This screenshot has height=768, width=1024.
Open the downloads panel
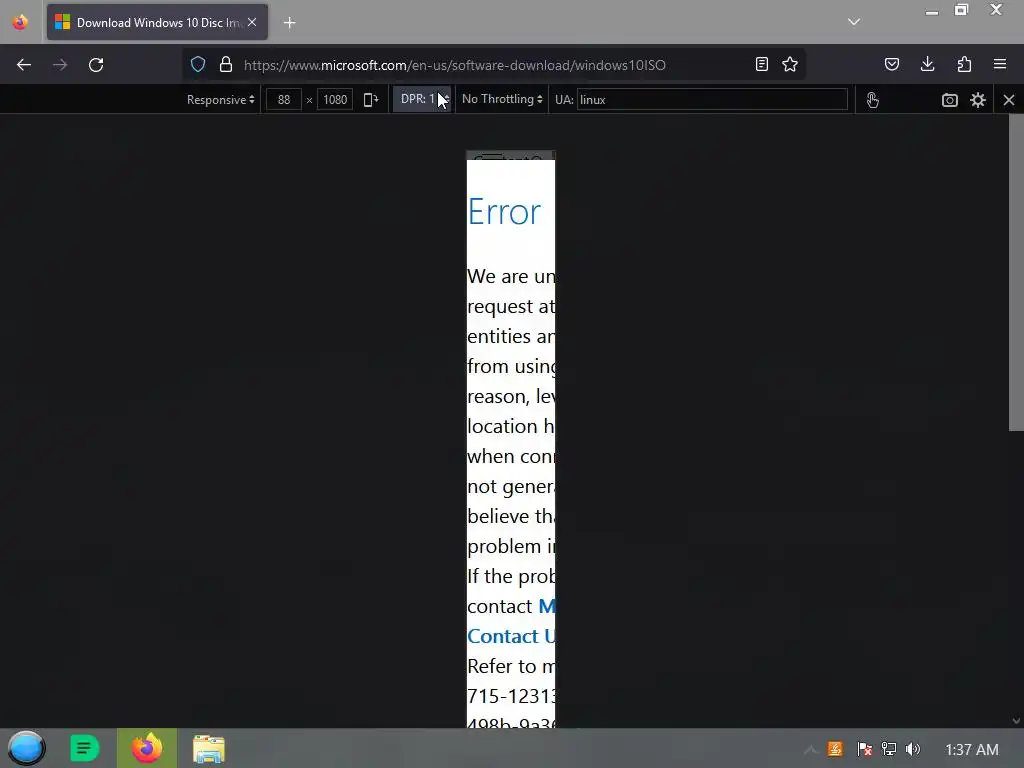click(x=927, y=64)
